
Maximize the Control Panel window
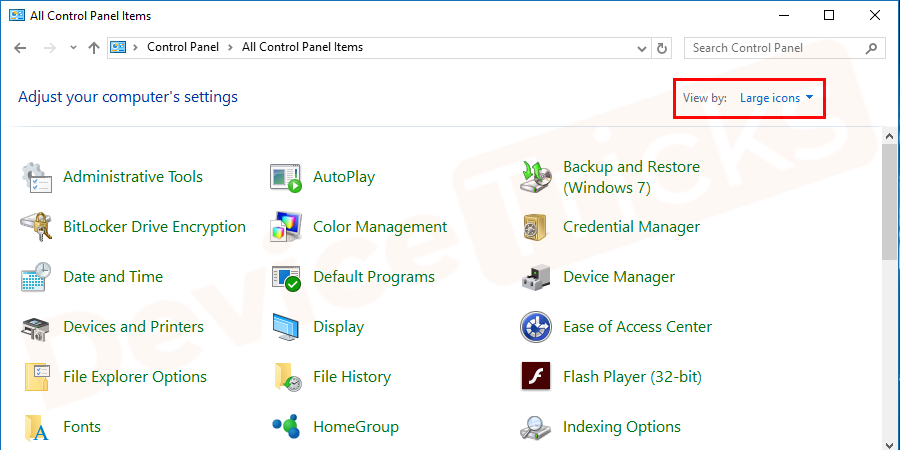pyautogui.click(x=829, y=15)
